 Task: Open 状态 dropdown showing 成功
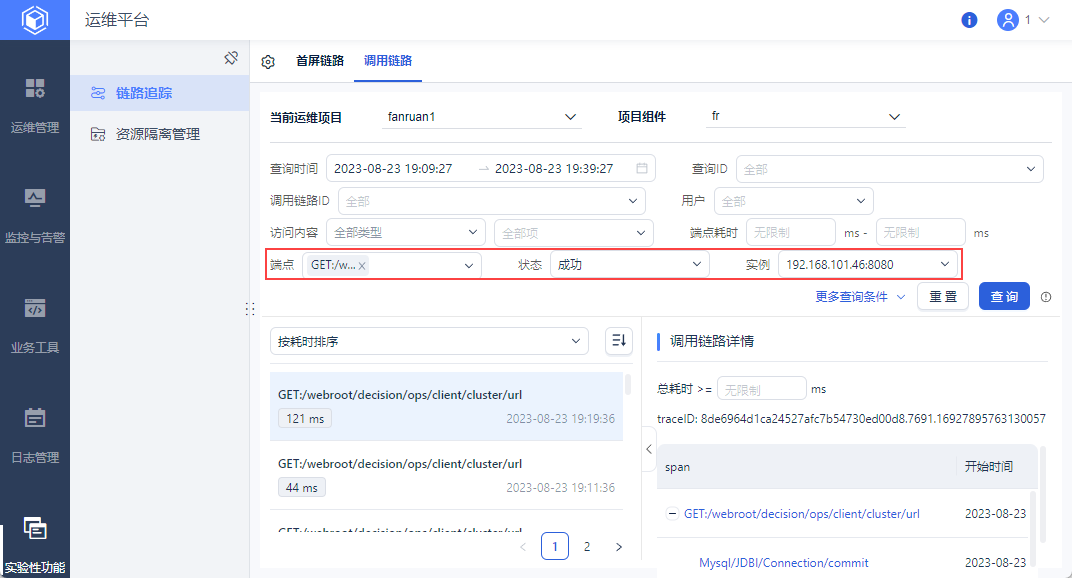pos(630,265)
